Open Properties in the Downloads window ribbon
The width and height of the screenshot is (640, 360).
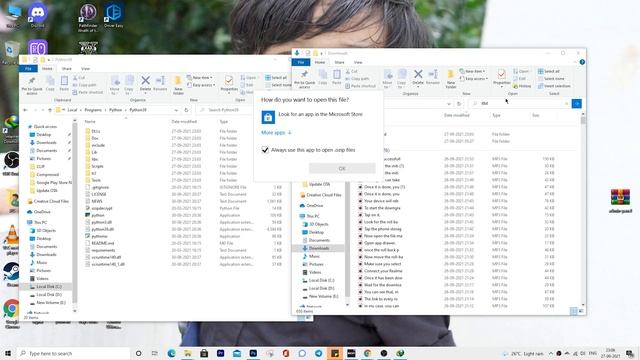[x=502, y=77]
